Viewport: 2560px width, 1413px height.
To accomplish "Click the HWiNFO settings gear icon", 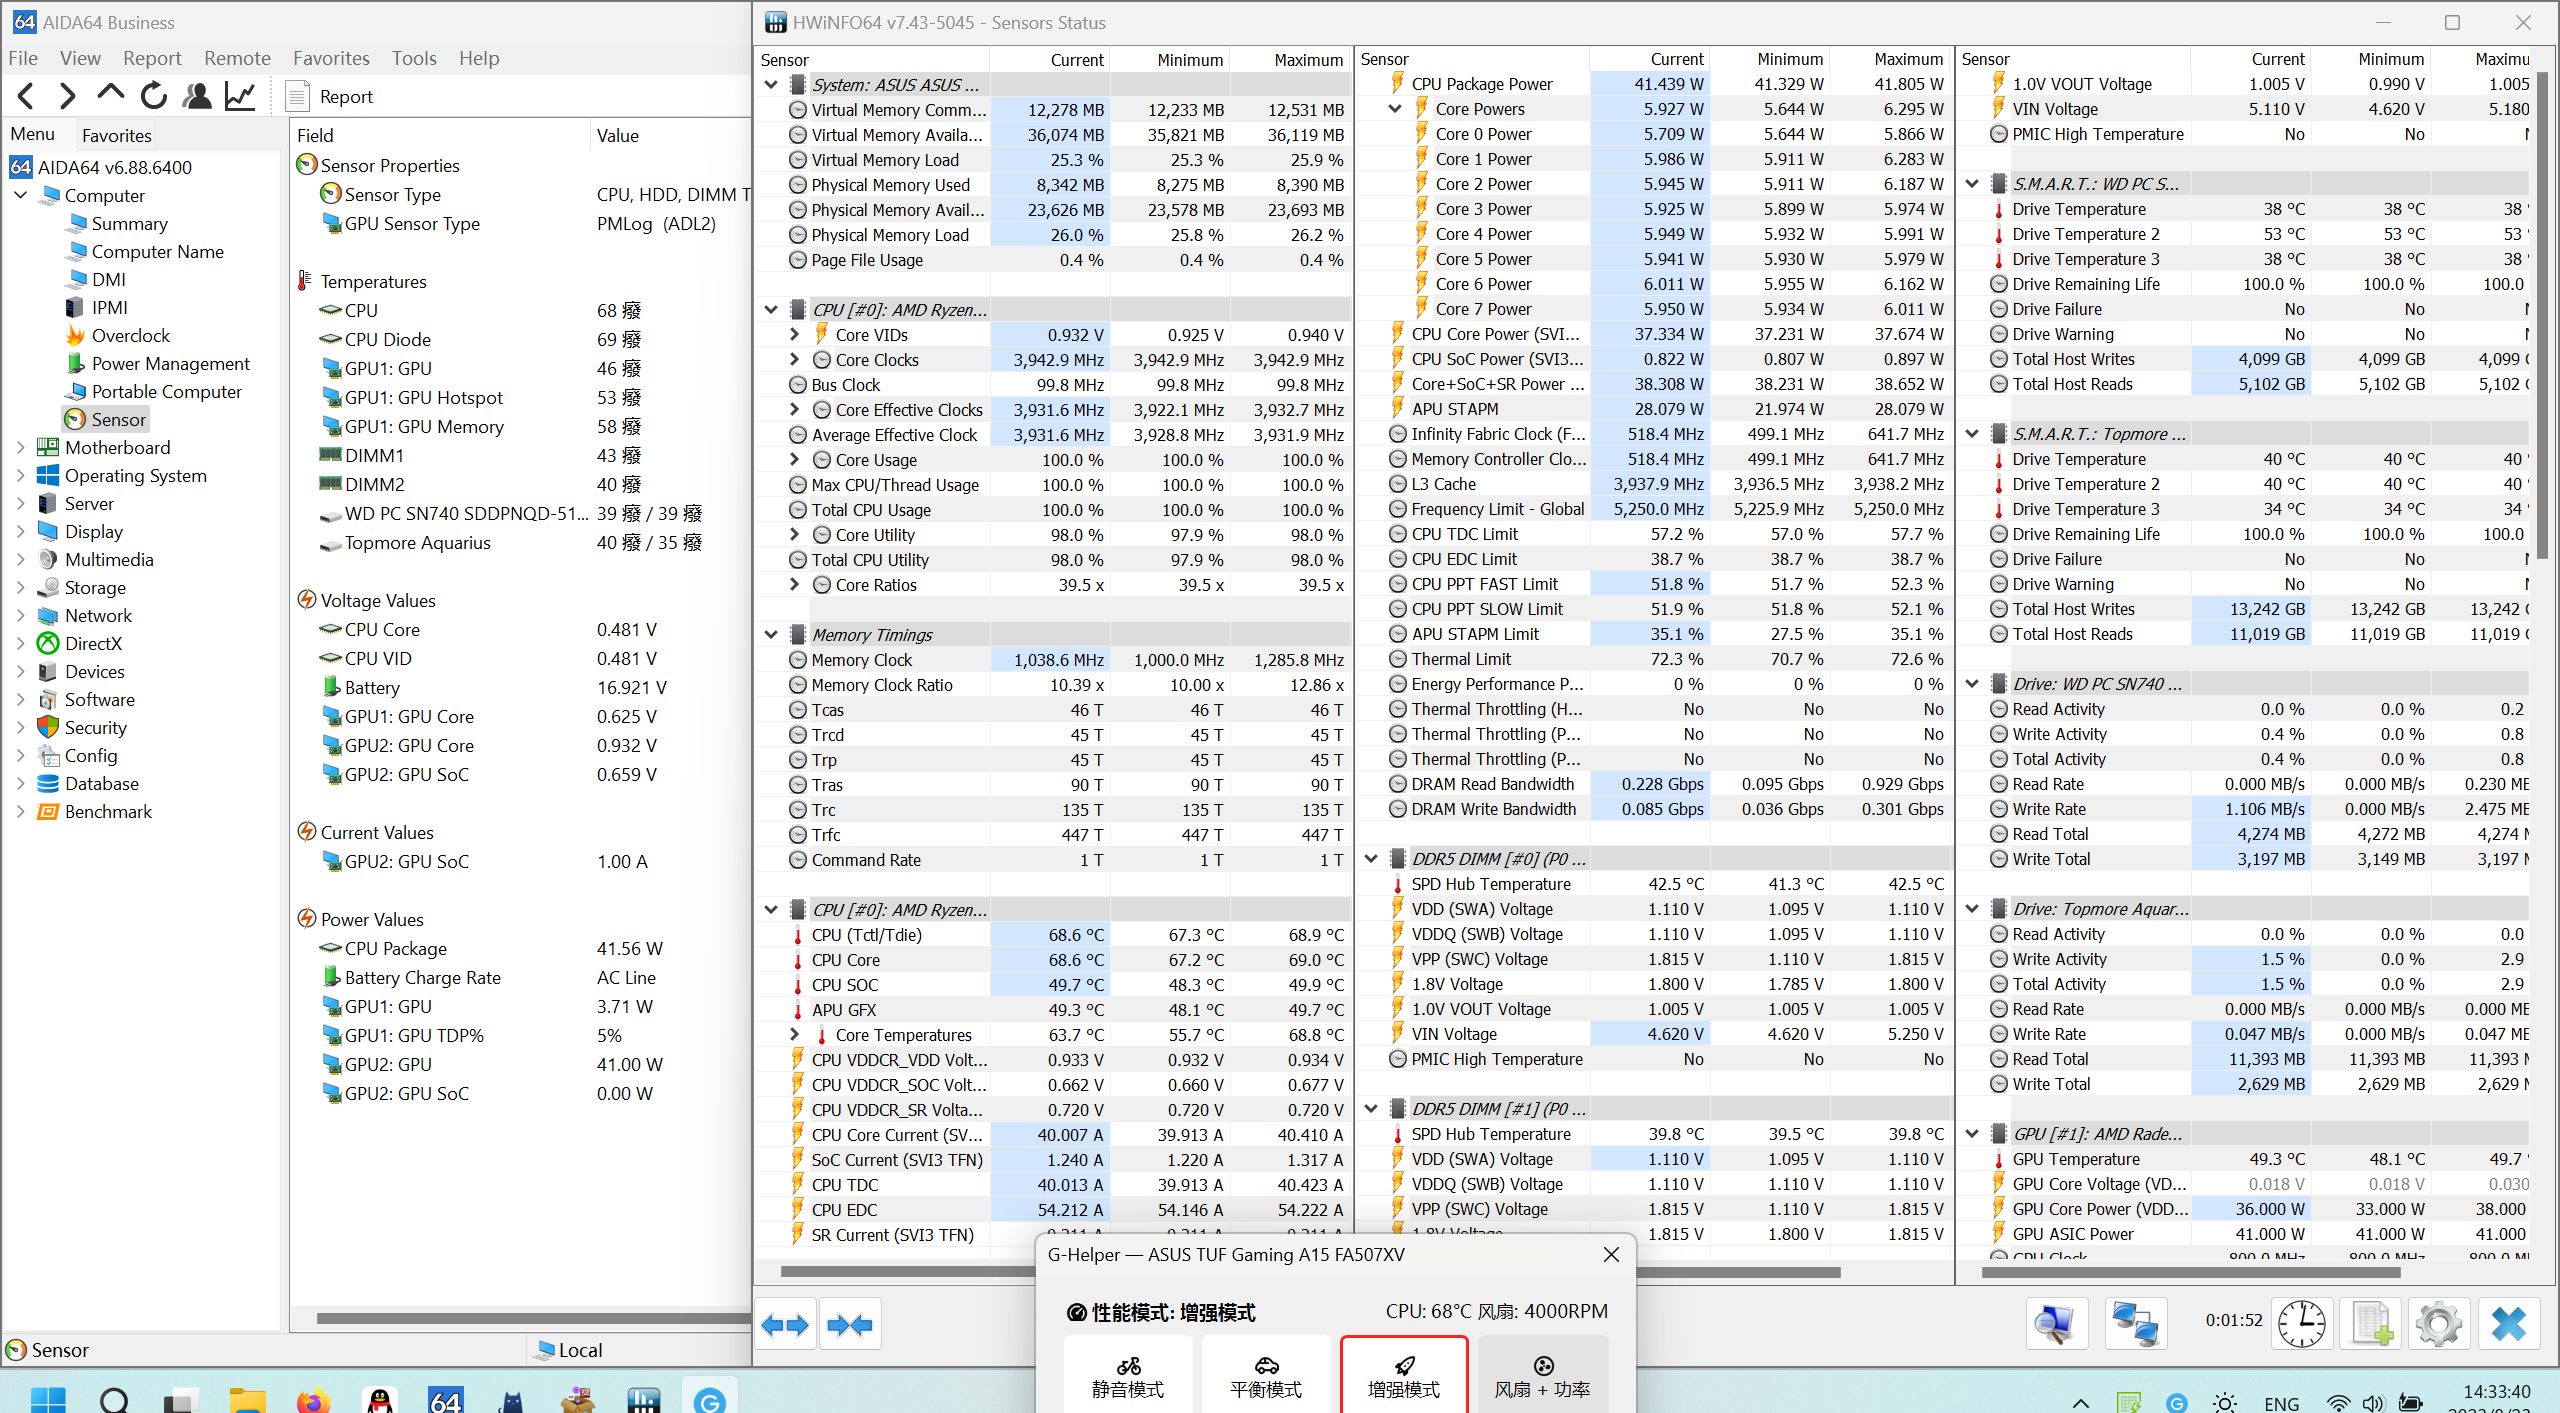I will tap(2438, 1324).
